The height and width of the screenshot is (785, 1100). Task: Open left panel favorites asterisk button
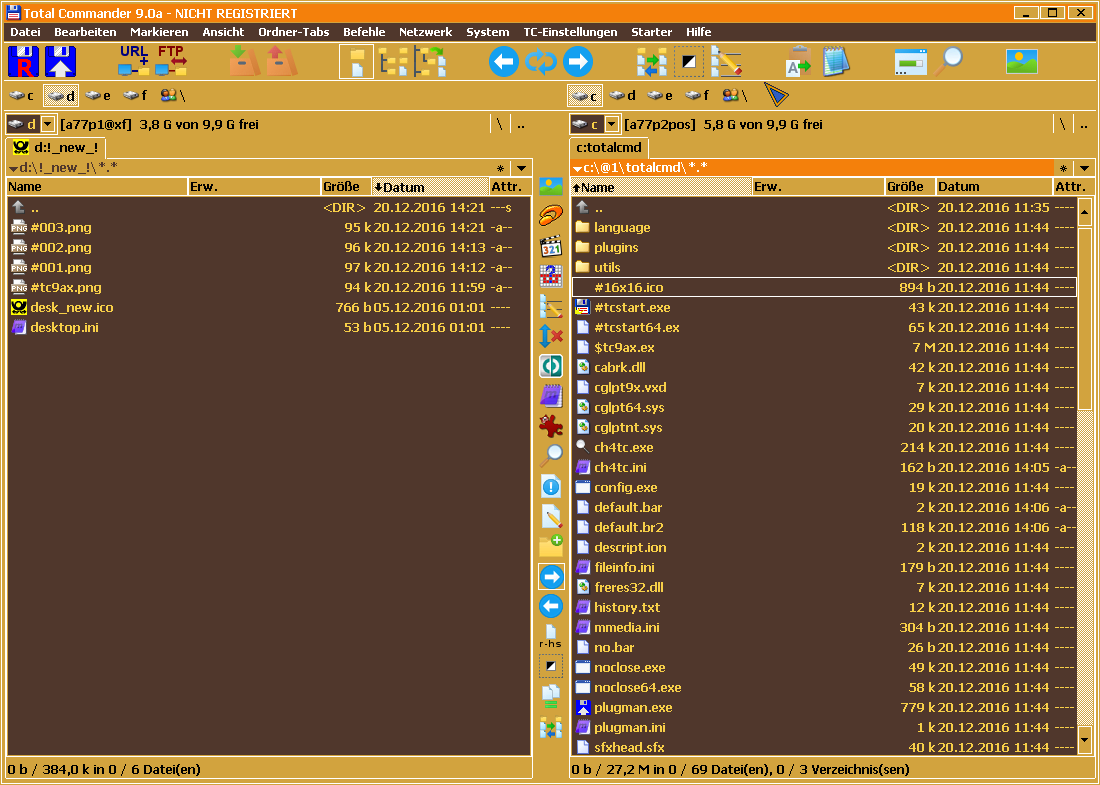click(x=500, y=168)
